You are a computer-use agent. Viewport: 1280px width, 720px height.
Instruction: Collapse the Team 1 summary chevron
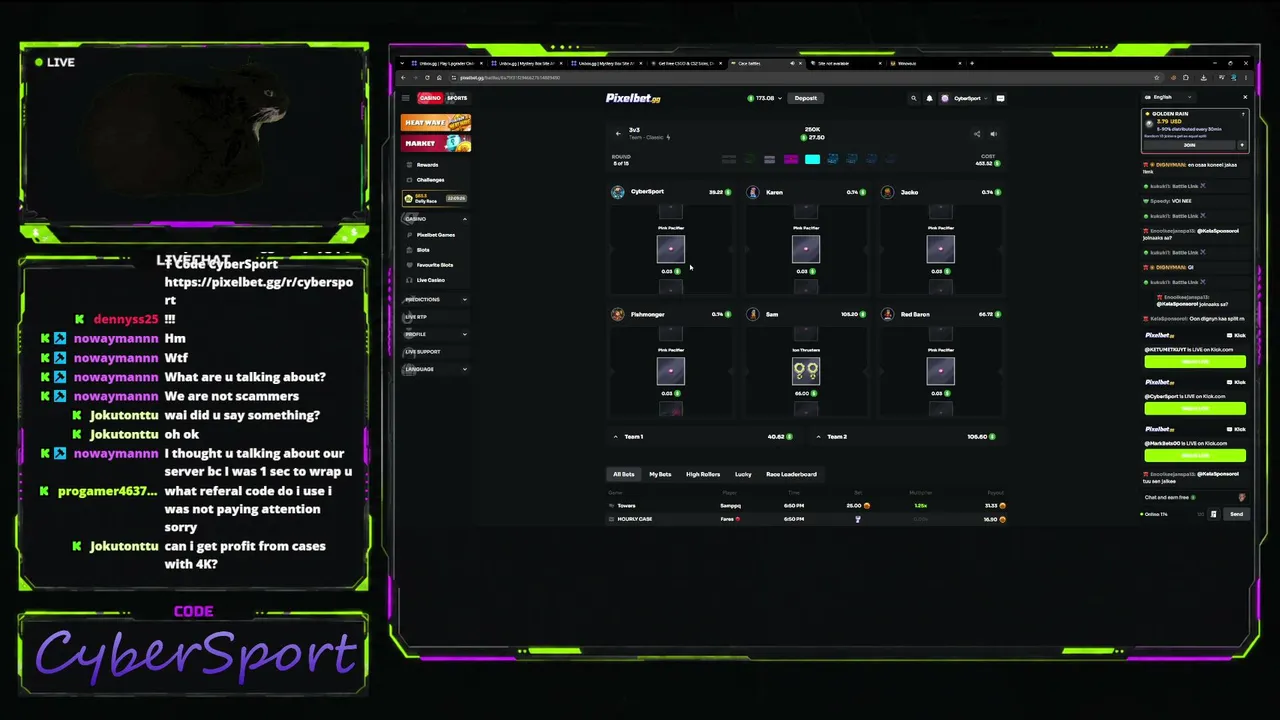point(616,436)
